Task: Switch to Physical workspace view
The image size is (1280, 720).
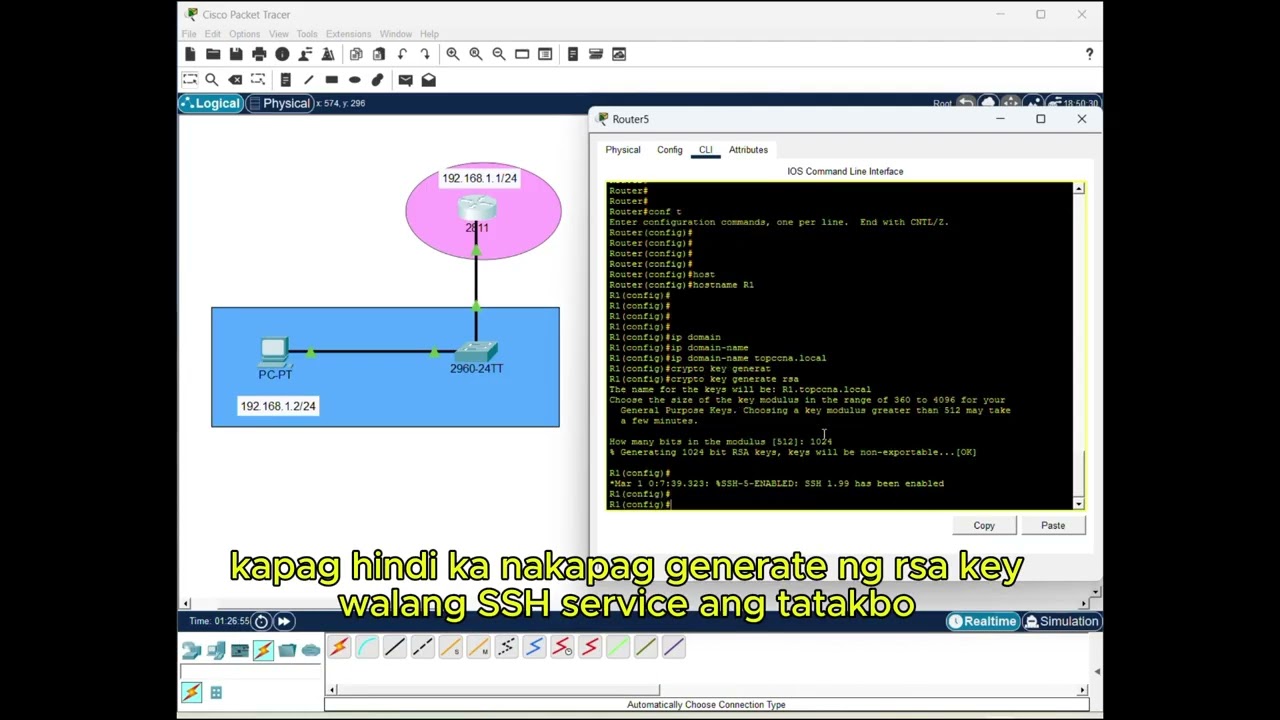Action: tap(280, 104)
